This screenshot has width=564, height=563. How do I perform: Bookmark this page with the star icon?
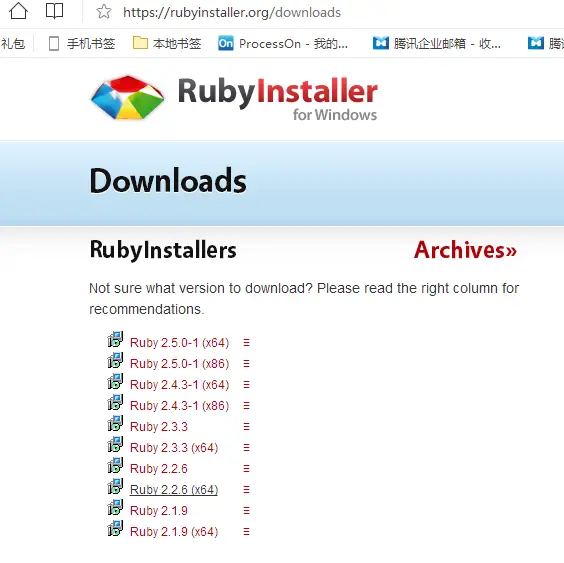pyautogui.click(x=104, y=12)
